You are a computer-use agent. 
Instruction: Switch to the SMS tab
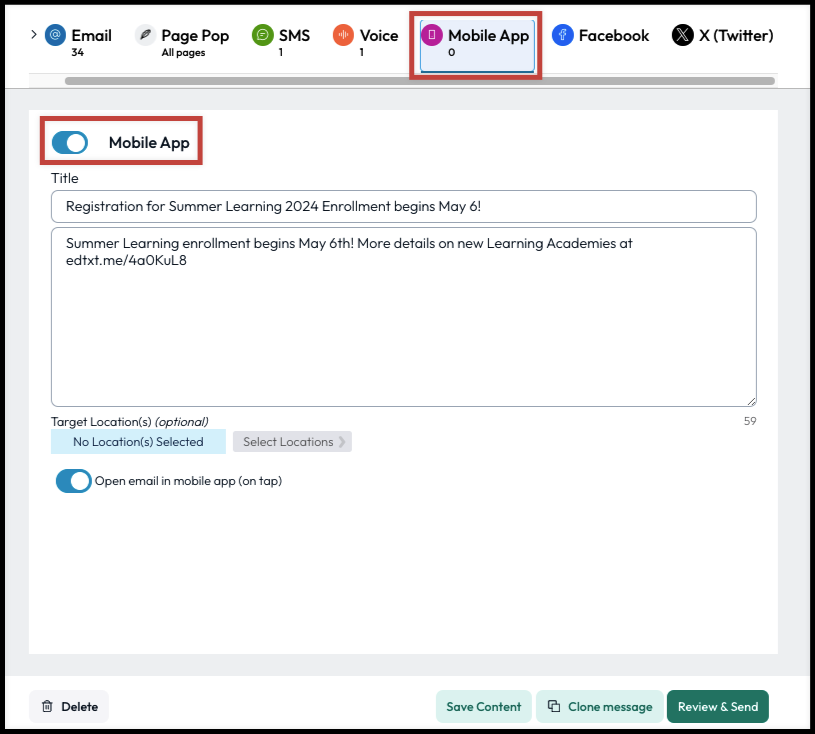[281, 42]
